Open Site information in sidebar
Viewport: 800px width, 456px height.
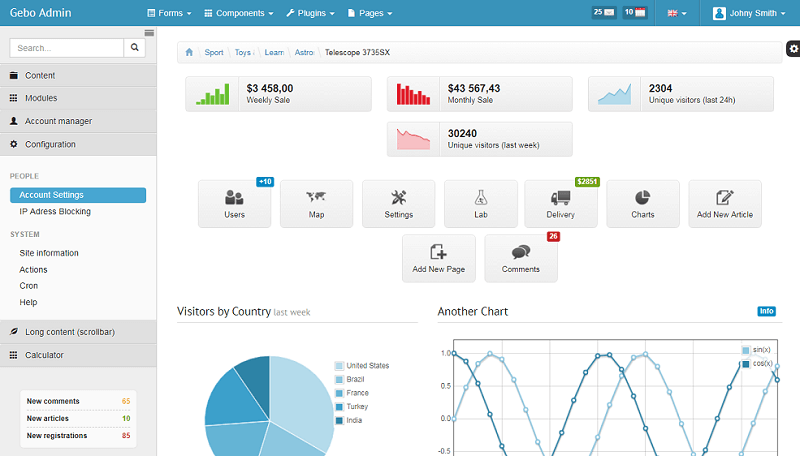pyautogui.click(x=49, y=253)
